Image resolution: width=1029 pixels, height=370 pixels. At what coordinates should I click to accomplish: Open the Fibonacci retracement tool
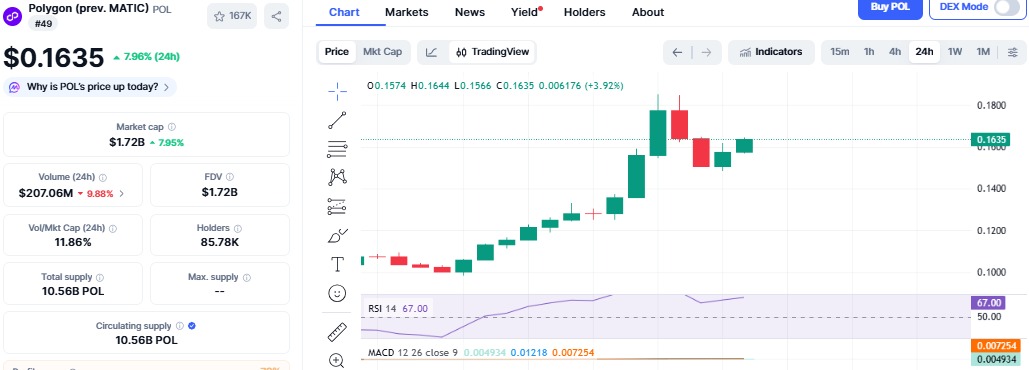pyautogui.click(x=337, y=150)
